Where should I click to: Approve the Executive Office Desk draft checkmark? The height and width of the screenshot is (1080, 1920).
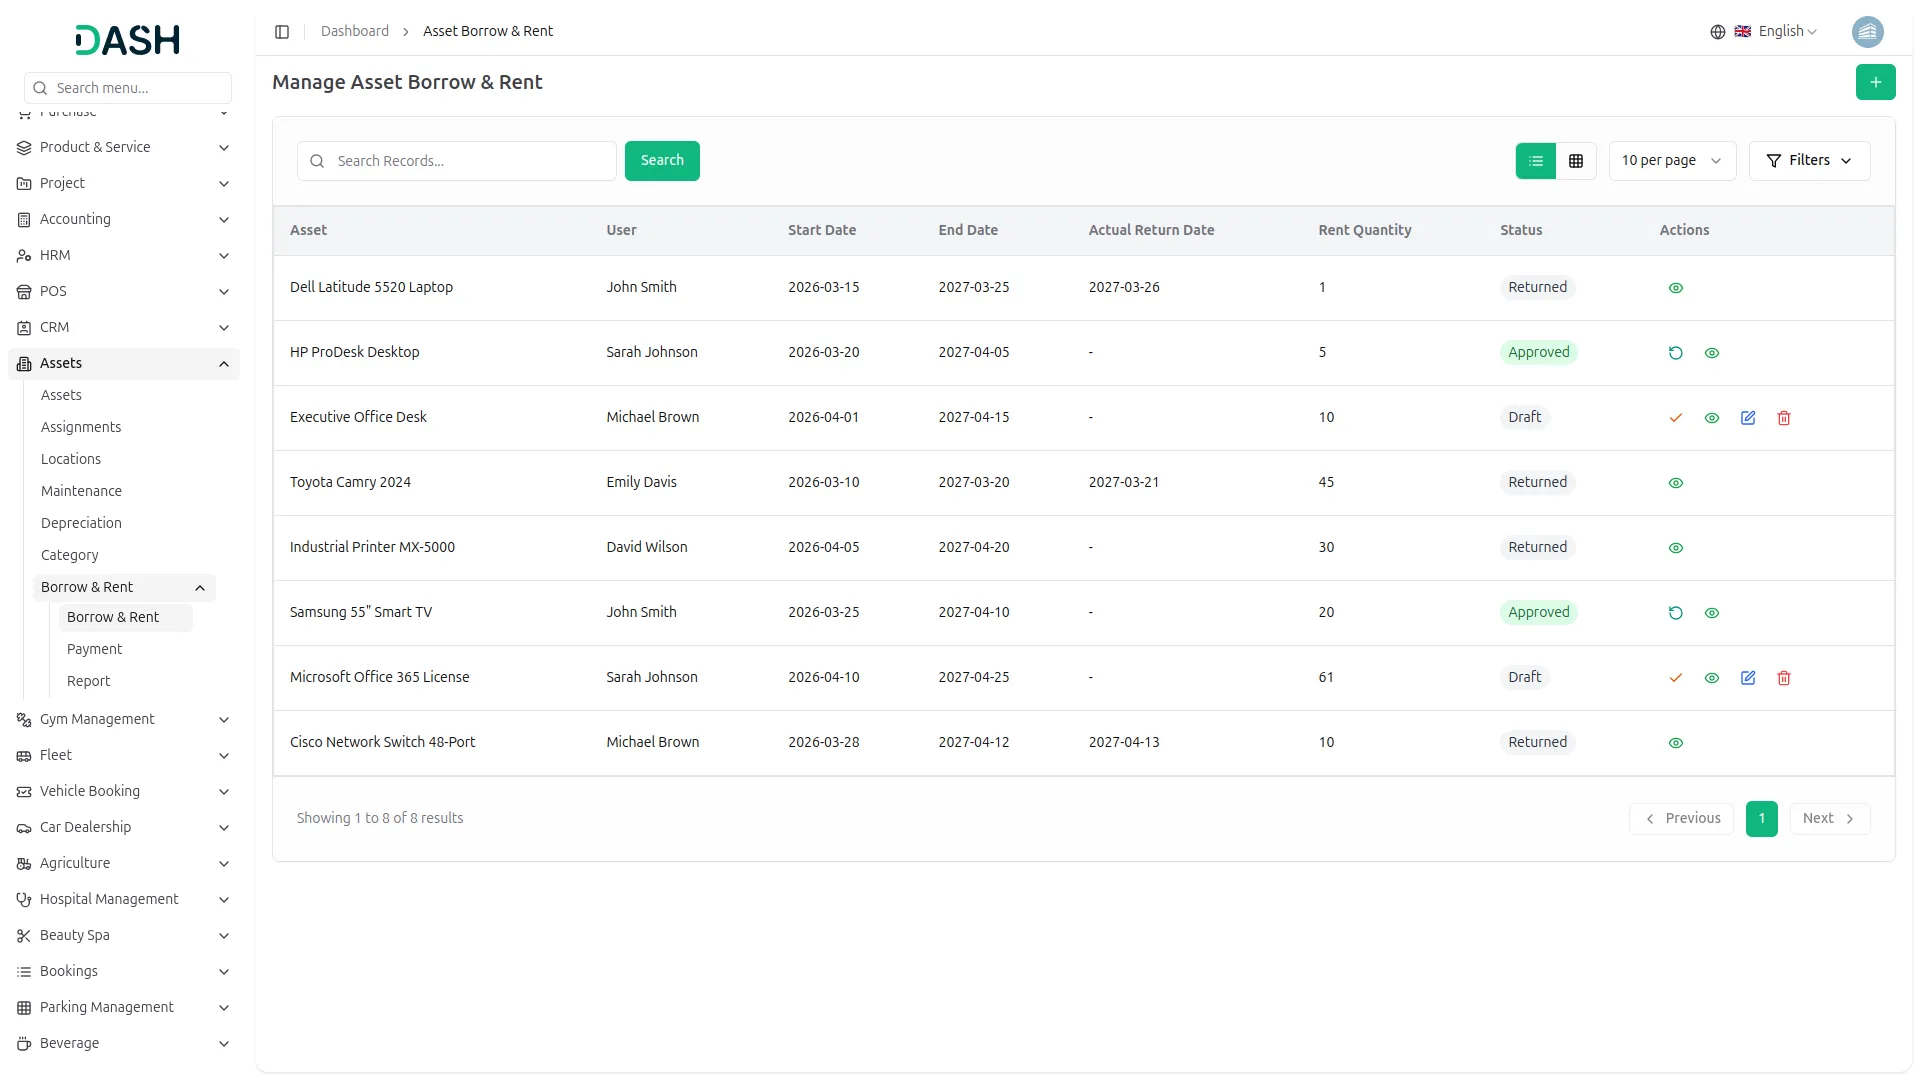pyautogui.click(x=1675, y=418)
